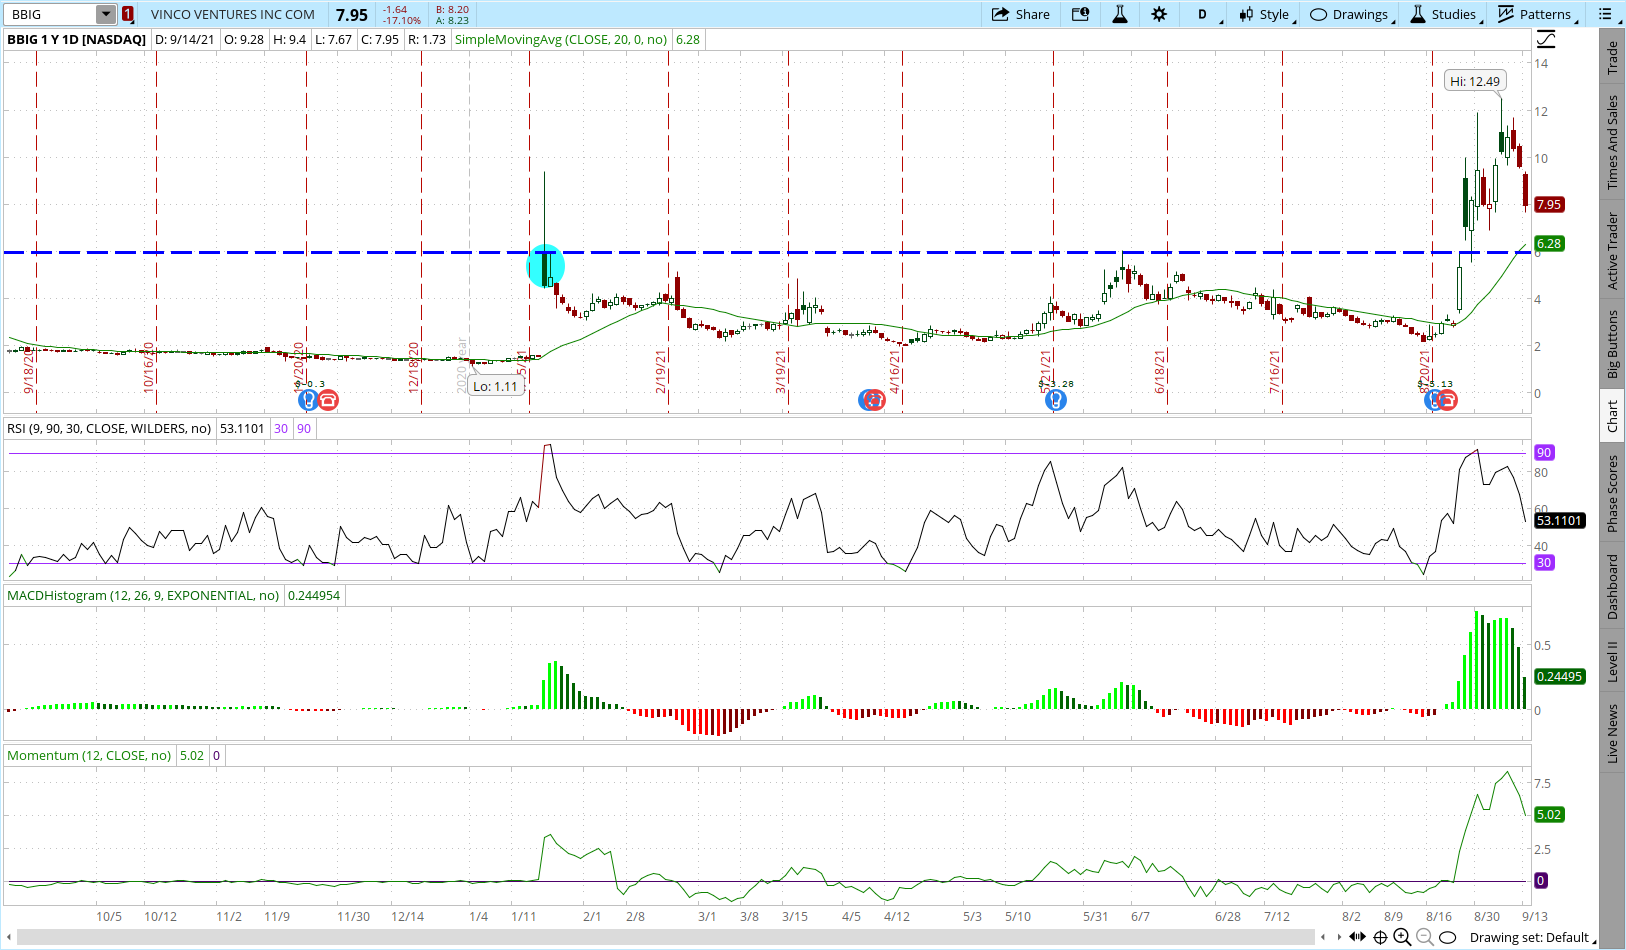Click the Patterns button
Image resolution: width=1626 pixels, height=950 pixels.
1536,14
